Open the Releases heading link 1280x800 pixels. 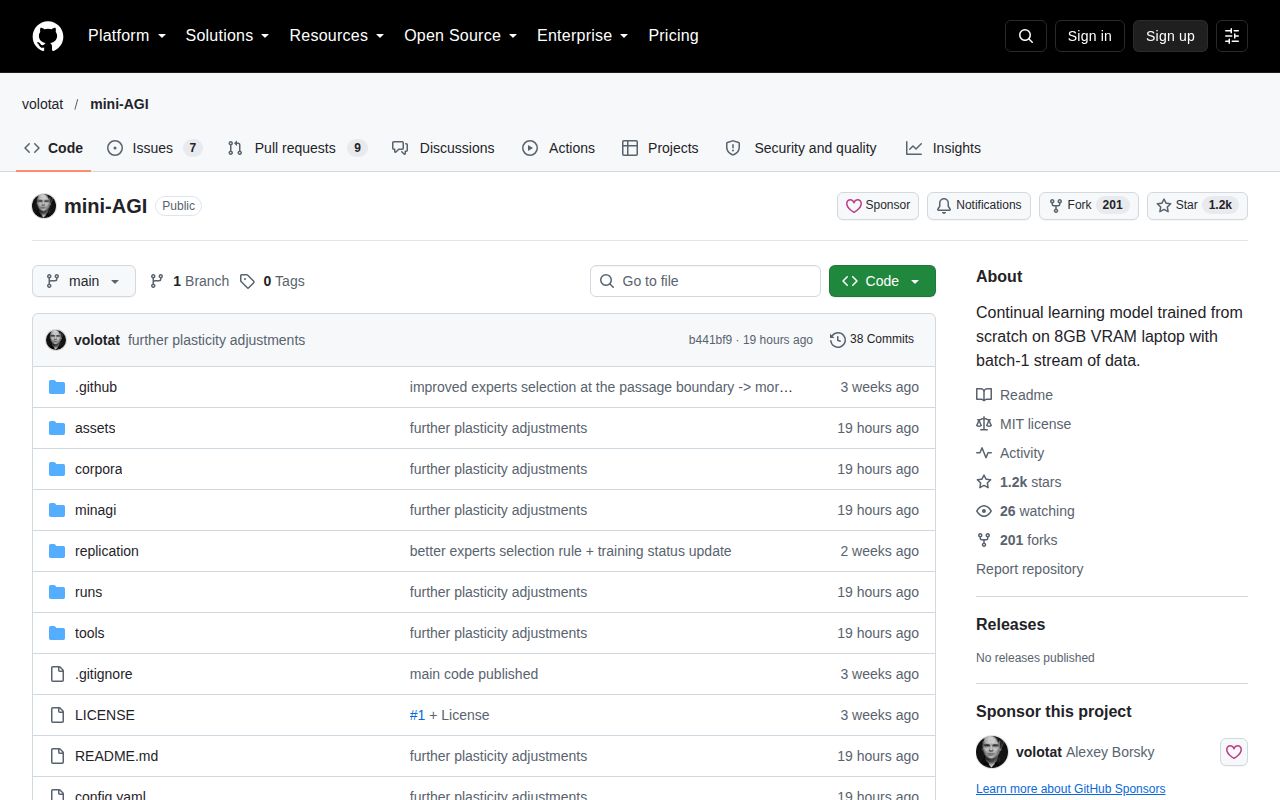pyautogui.click(x=1010, y=624)
